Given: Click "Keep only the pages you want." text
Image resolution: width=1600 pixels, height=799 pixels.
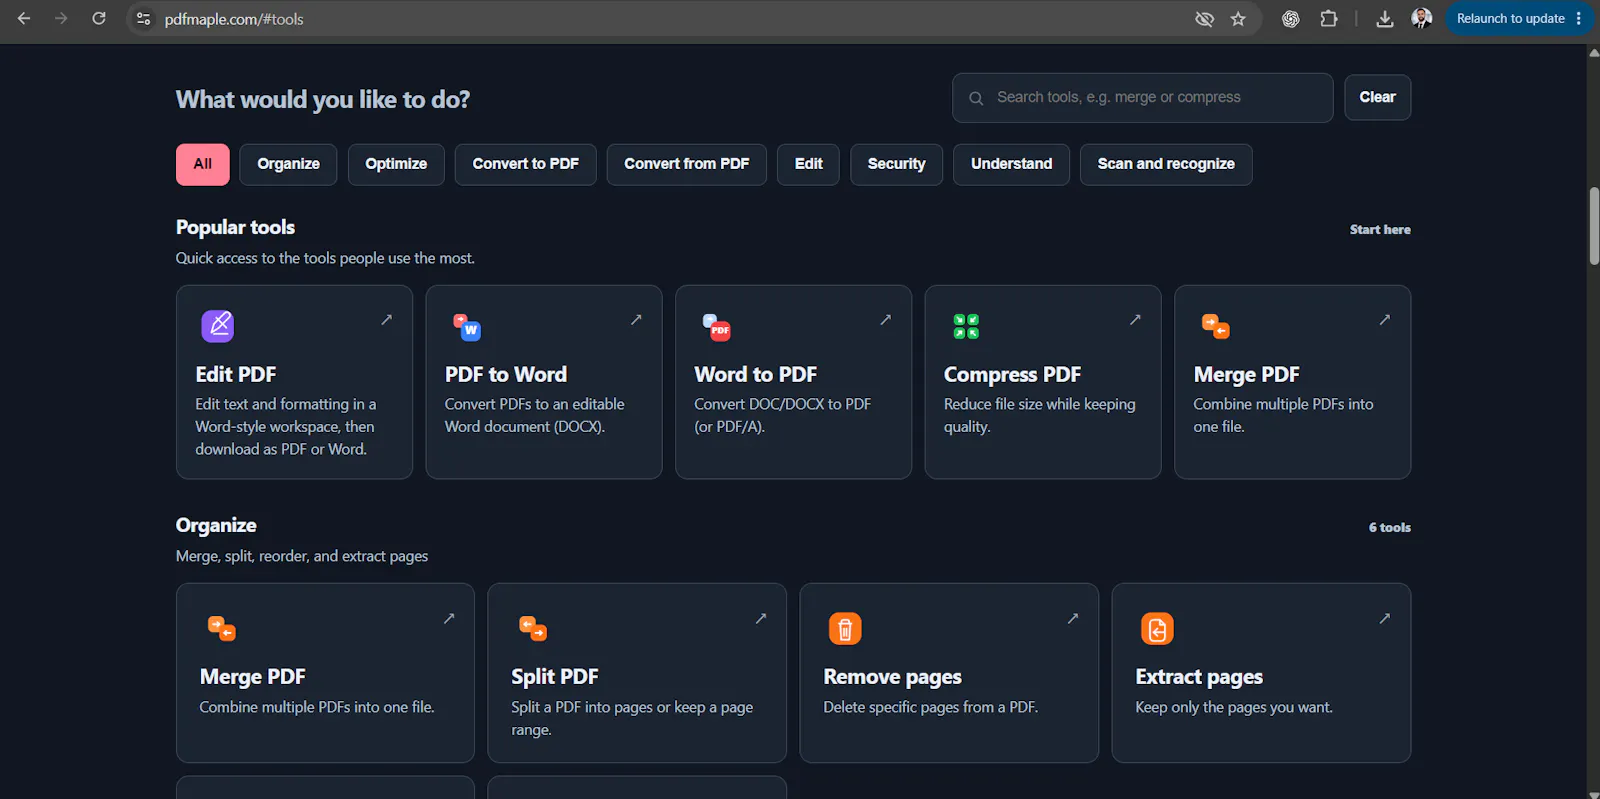Looking at the screenshot, I should (1234, 707).
